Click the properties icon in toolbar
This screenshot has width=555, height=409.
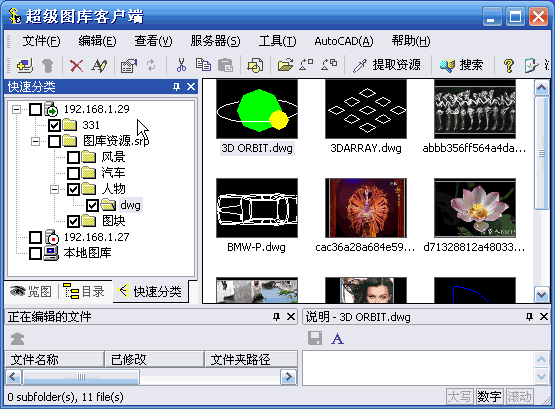point(129,65)
